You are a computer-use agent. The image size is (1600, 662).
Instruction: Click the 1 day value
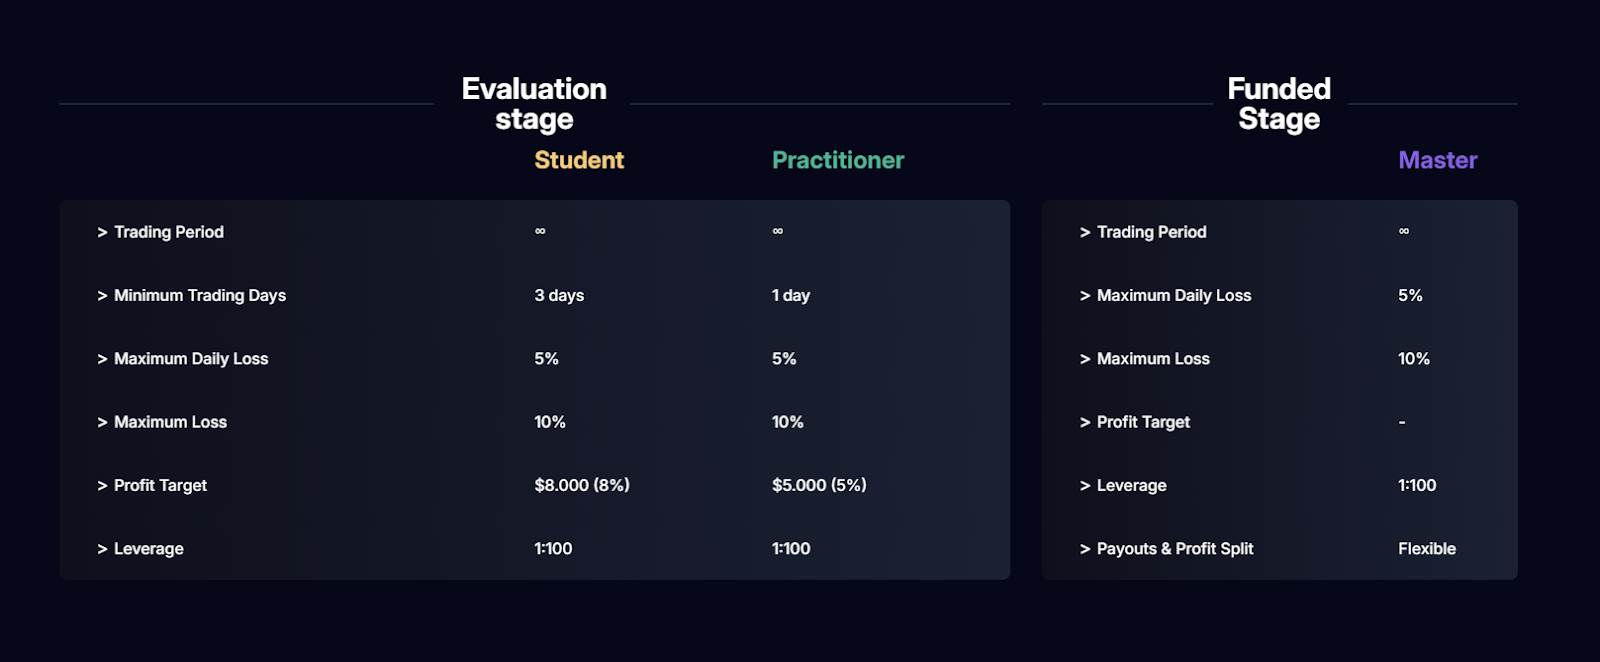pos(790,295)
